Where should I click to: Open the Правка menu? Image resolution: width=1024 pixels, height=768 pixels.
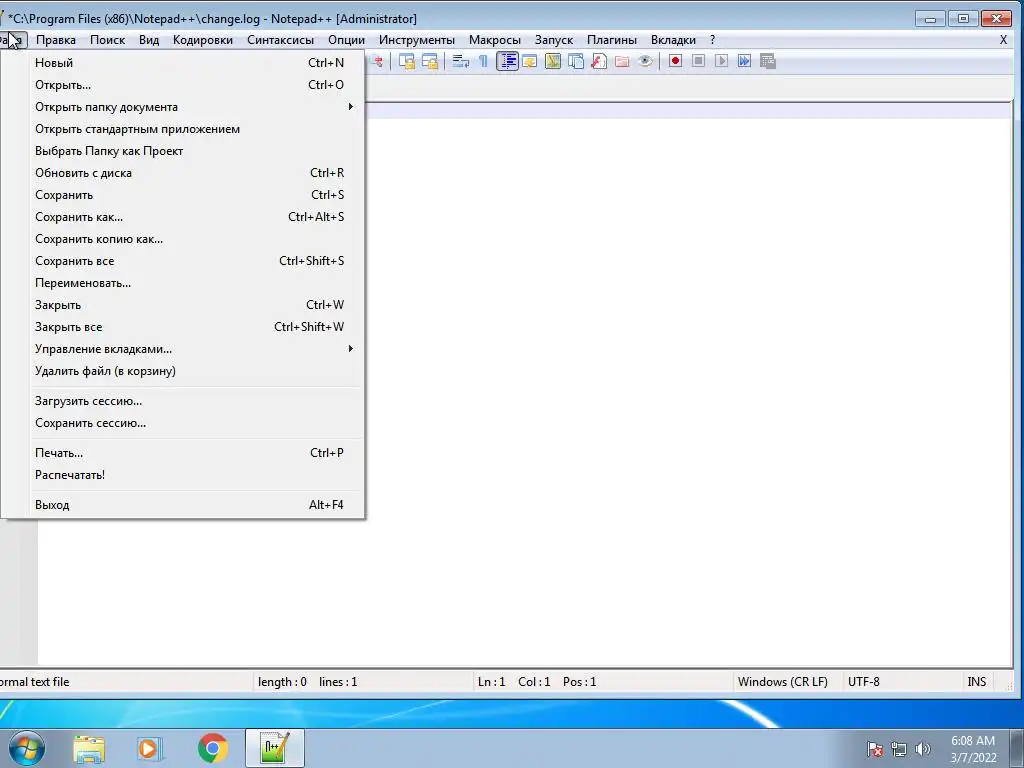point(56,40)
